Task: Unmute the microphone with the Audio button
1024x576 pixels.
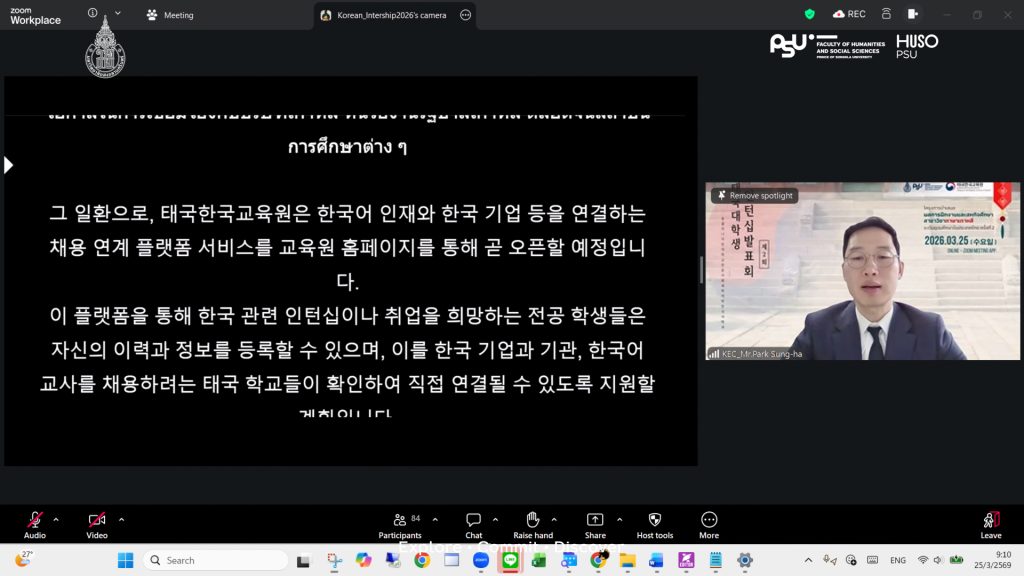Action: coord(35,521)
